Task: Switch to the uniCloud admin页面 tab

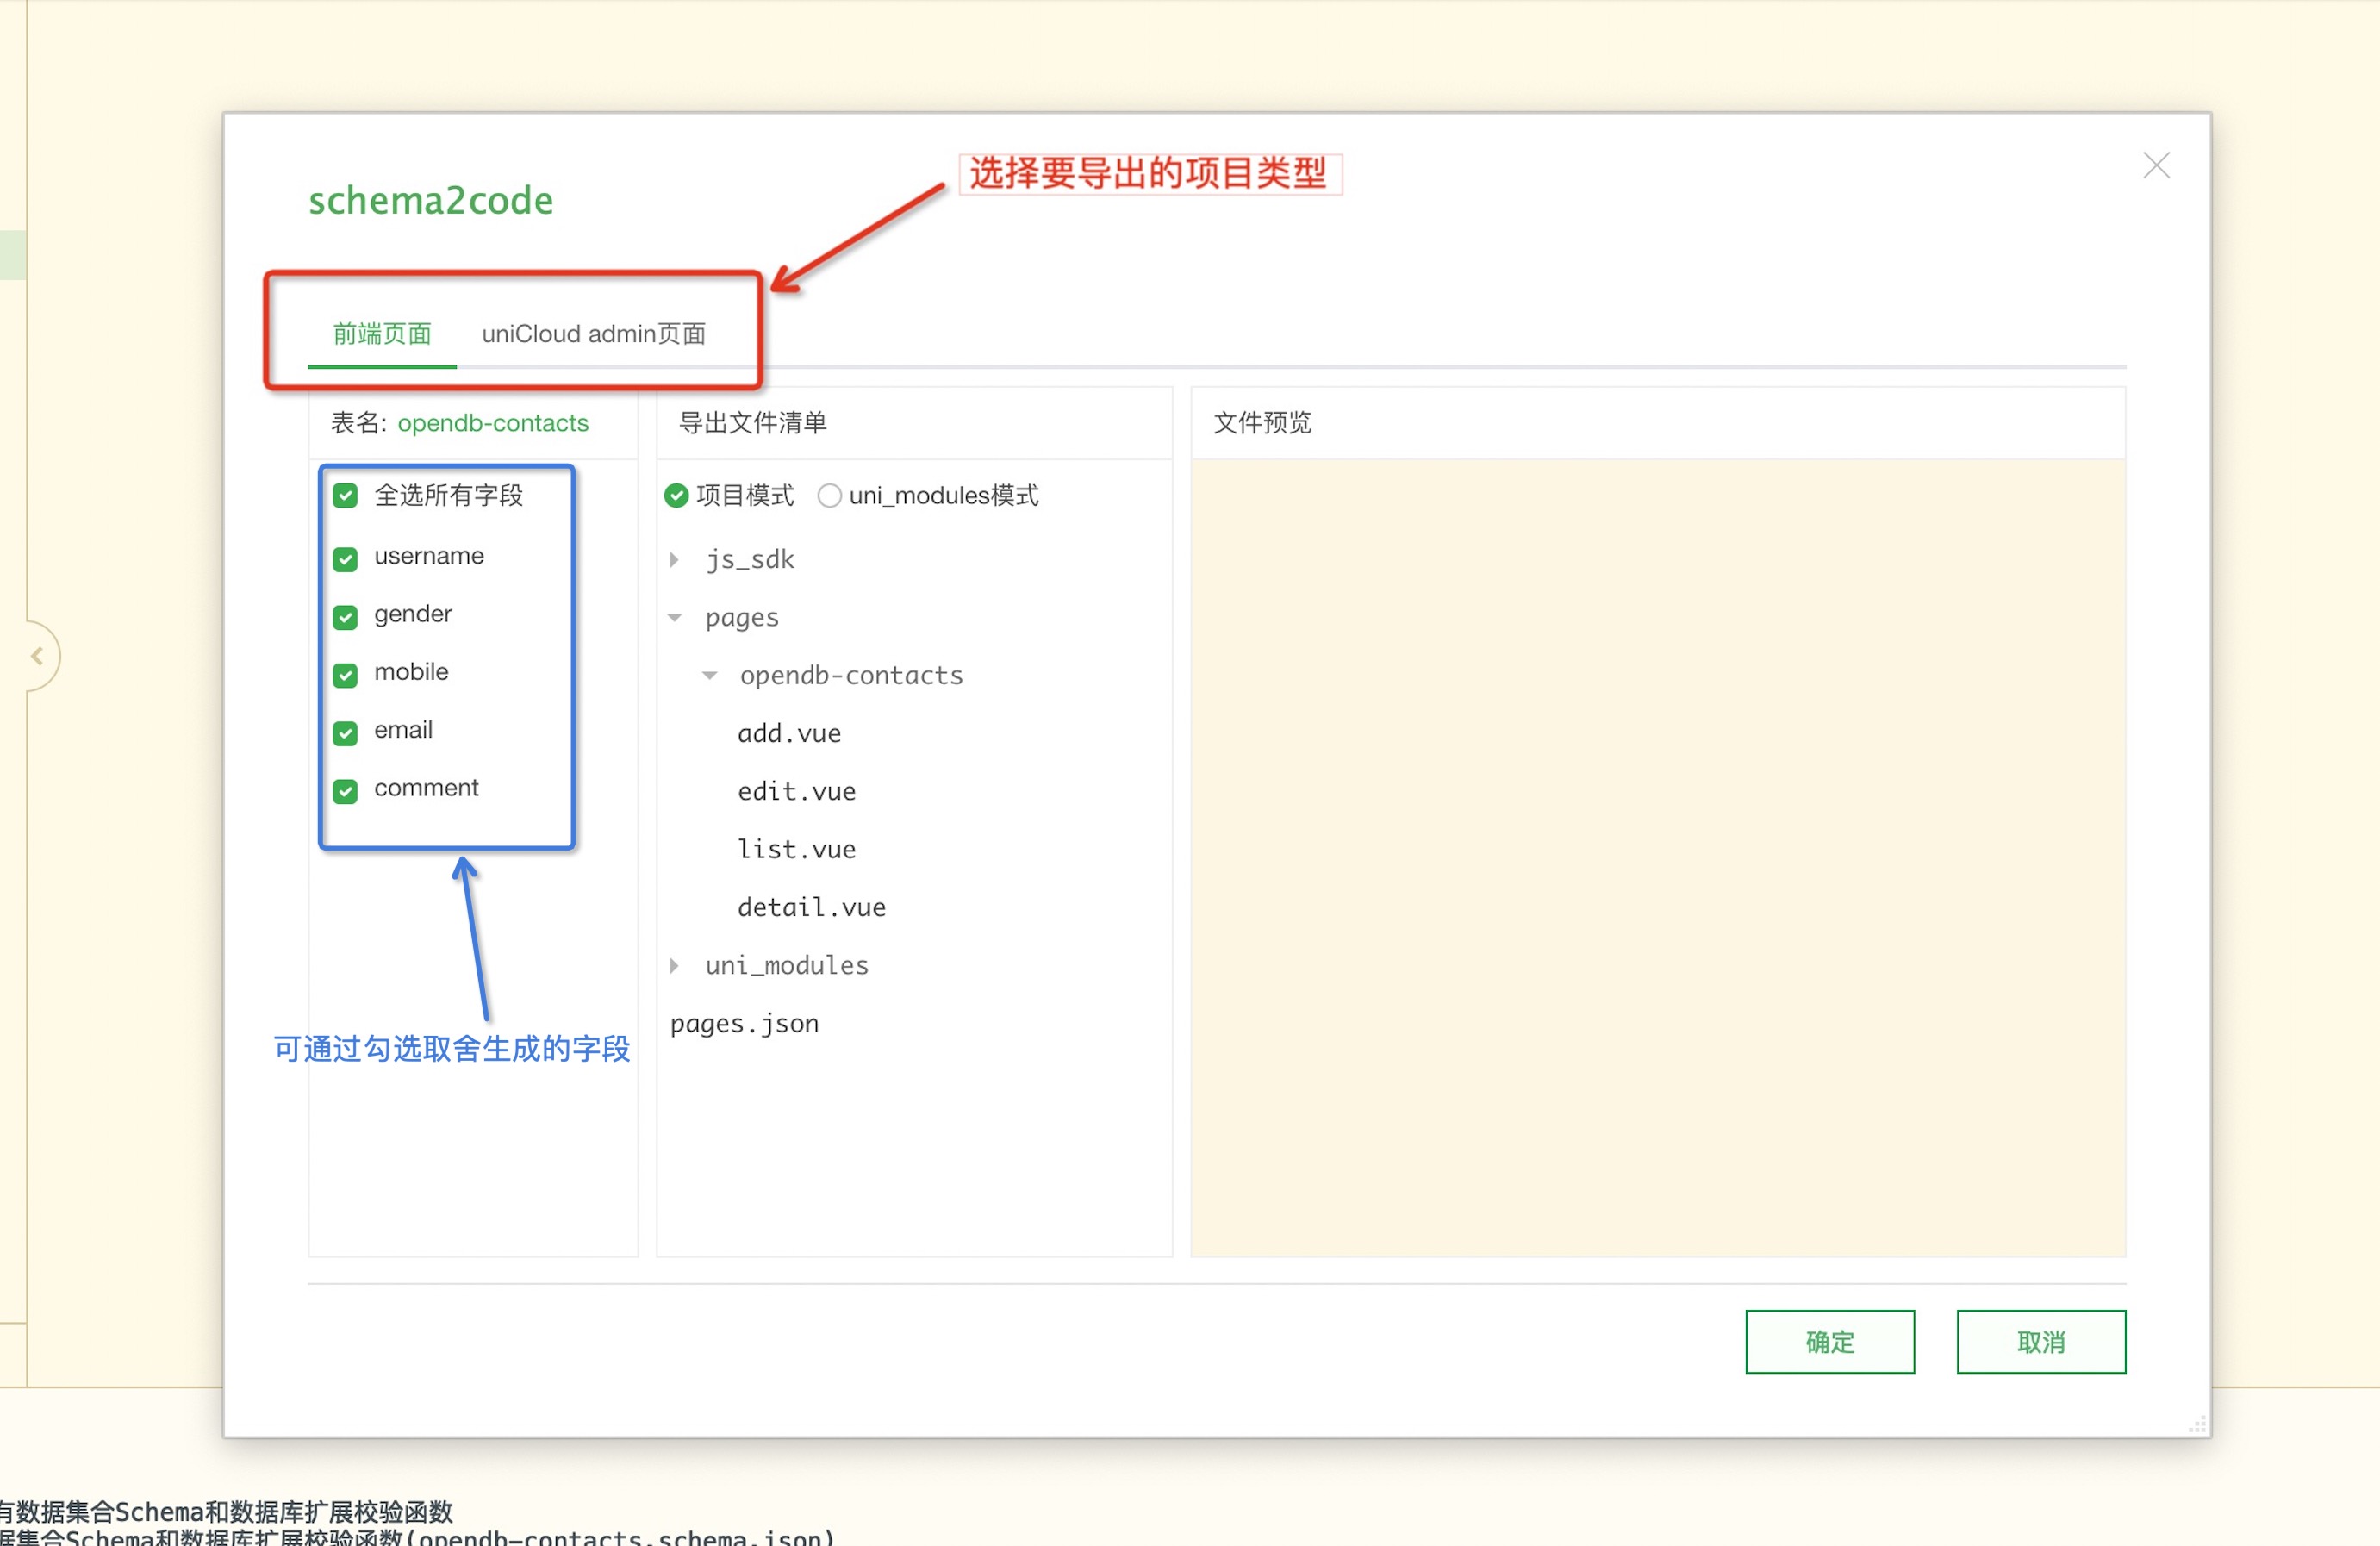Action: pos(593,334)
